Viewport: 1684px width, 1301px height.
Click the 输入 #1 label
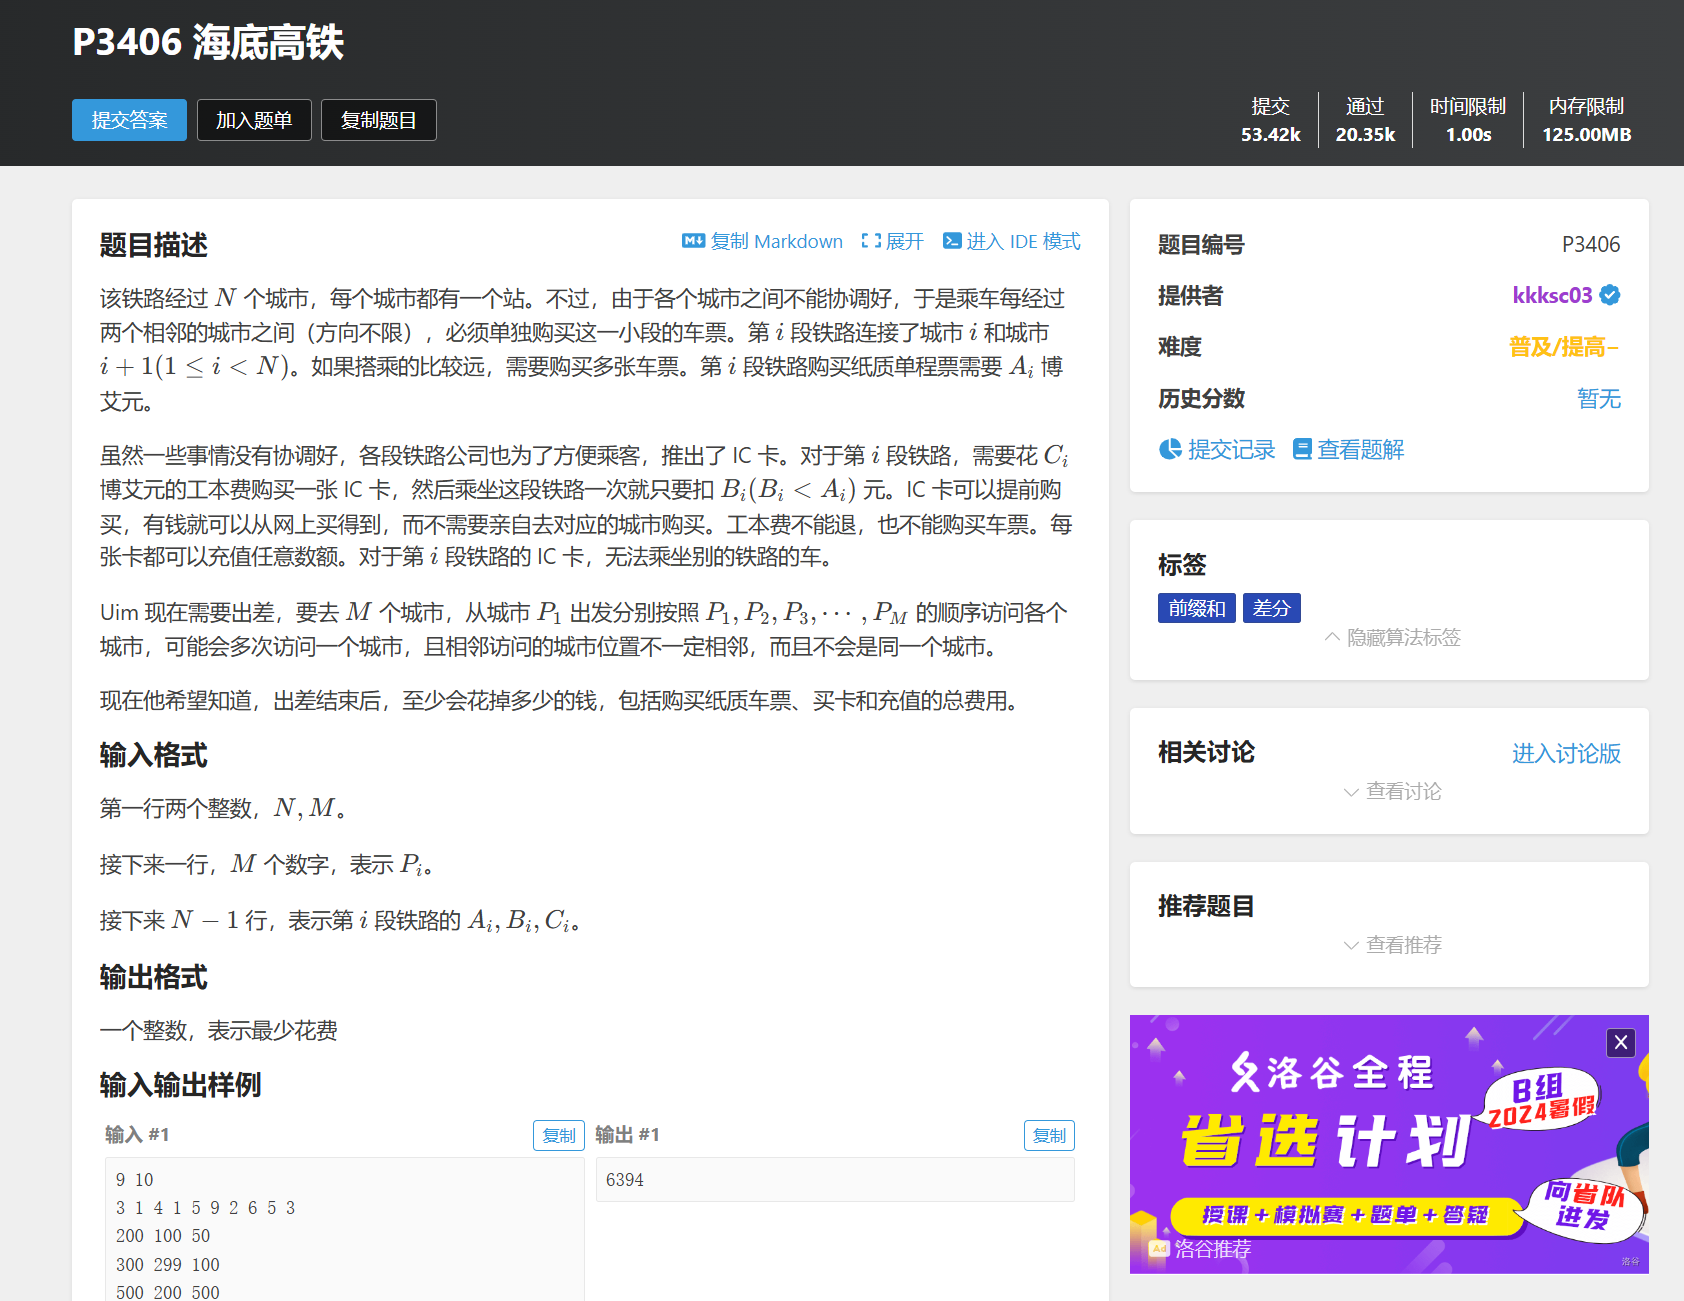[x=137, y=1134]
